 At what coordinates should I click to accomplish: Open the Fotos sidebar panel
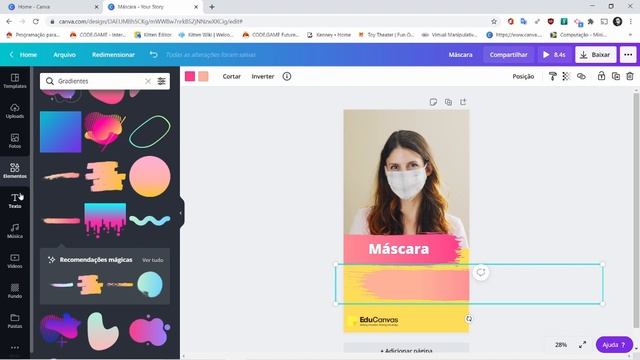point(15,141)
